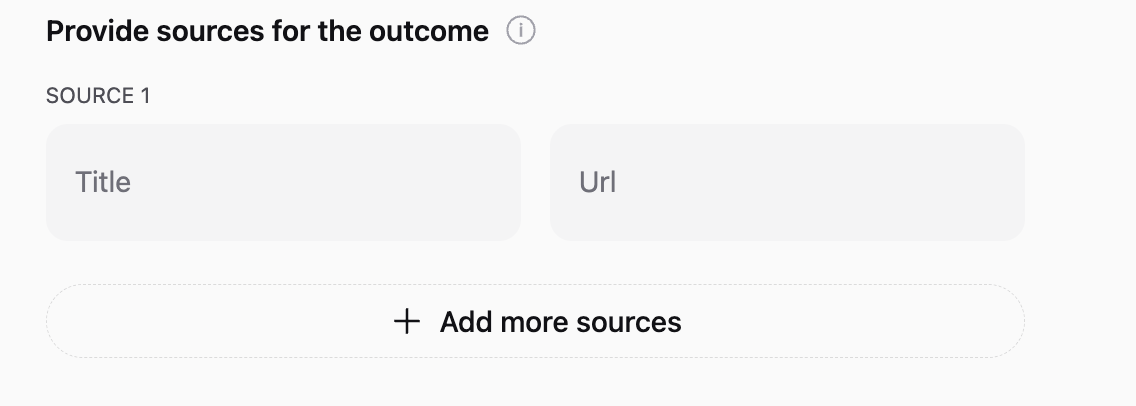Click the Add more sources label text
Viewport: 1136px width, 406px height.
[560, 322]
